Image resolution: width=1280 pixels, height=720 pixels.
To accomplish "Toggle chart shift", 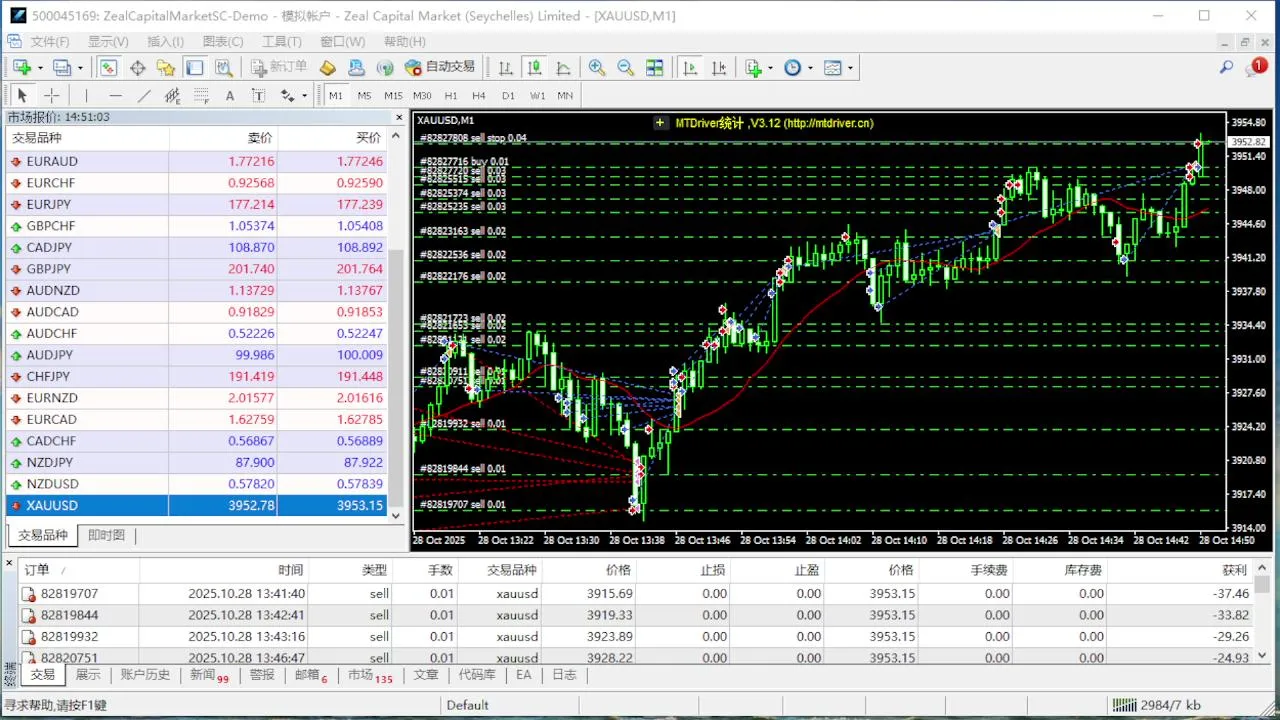I will point(719,68).
